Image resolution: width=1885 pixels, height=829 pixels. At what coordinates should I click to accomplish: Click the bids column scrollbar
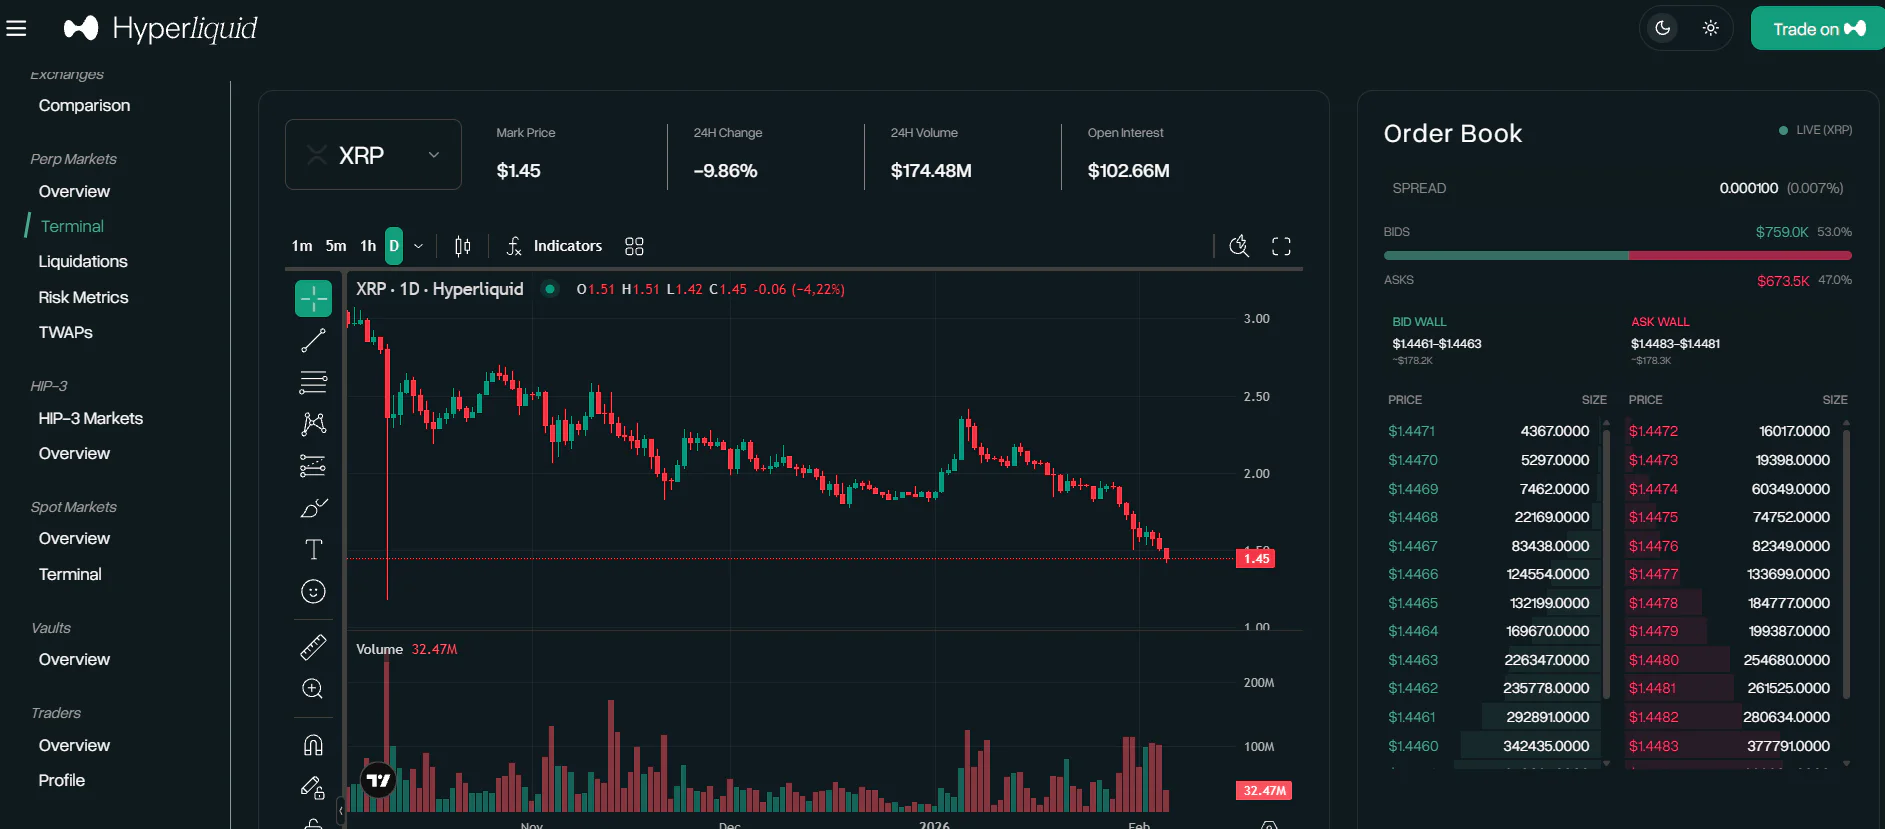pos(1606,564)
